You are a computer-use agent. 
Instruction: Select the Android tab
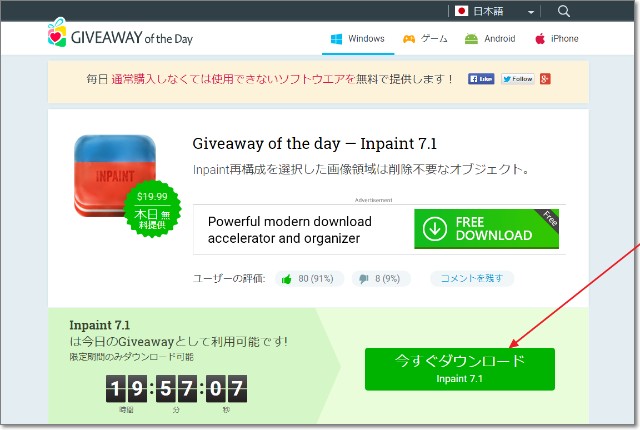click(x=490, y=39)
